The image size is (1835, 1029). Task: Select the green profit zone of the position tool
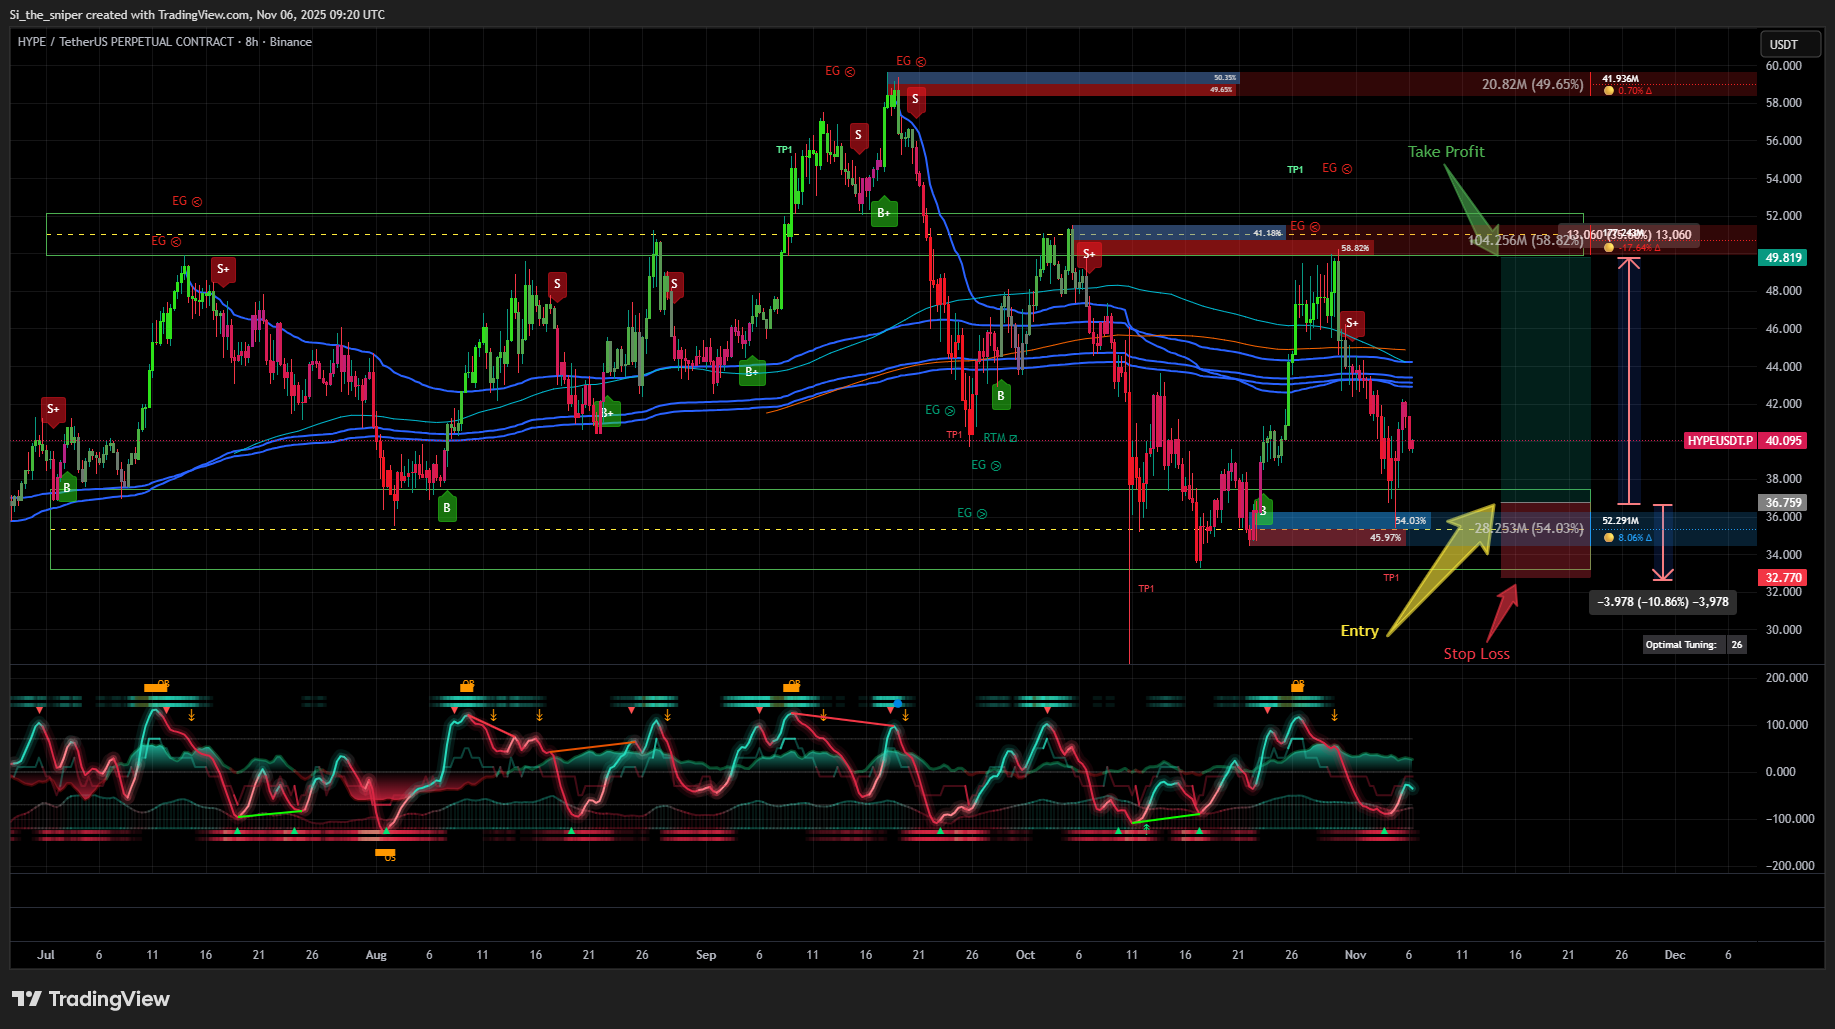tap(1545, 378)
